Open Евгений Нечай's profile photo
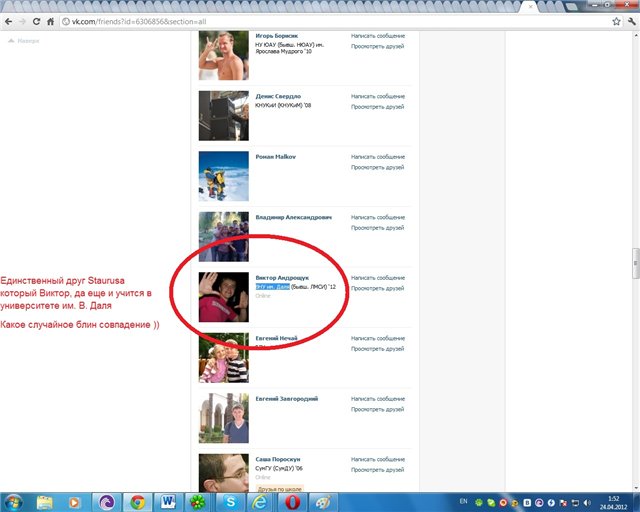 pos(224,357)
